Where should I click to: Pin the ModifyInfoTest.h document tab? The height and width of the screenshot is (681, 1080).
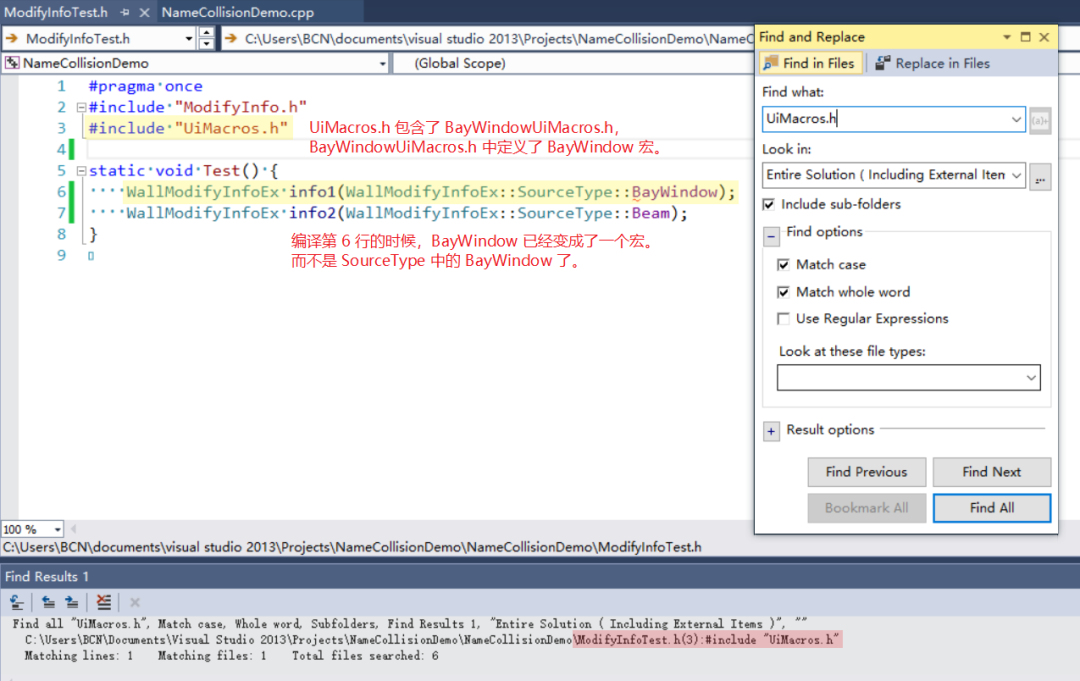(x=124, y=11)
